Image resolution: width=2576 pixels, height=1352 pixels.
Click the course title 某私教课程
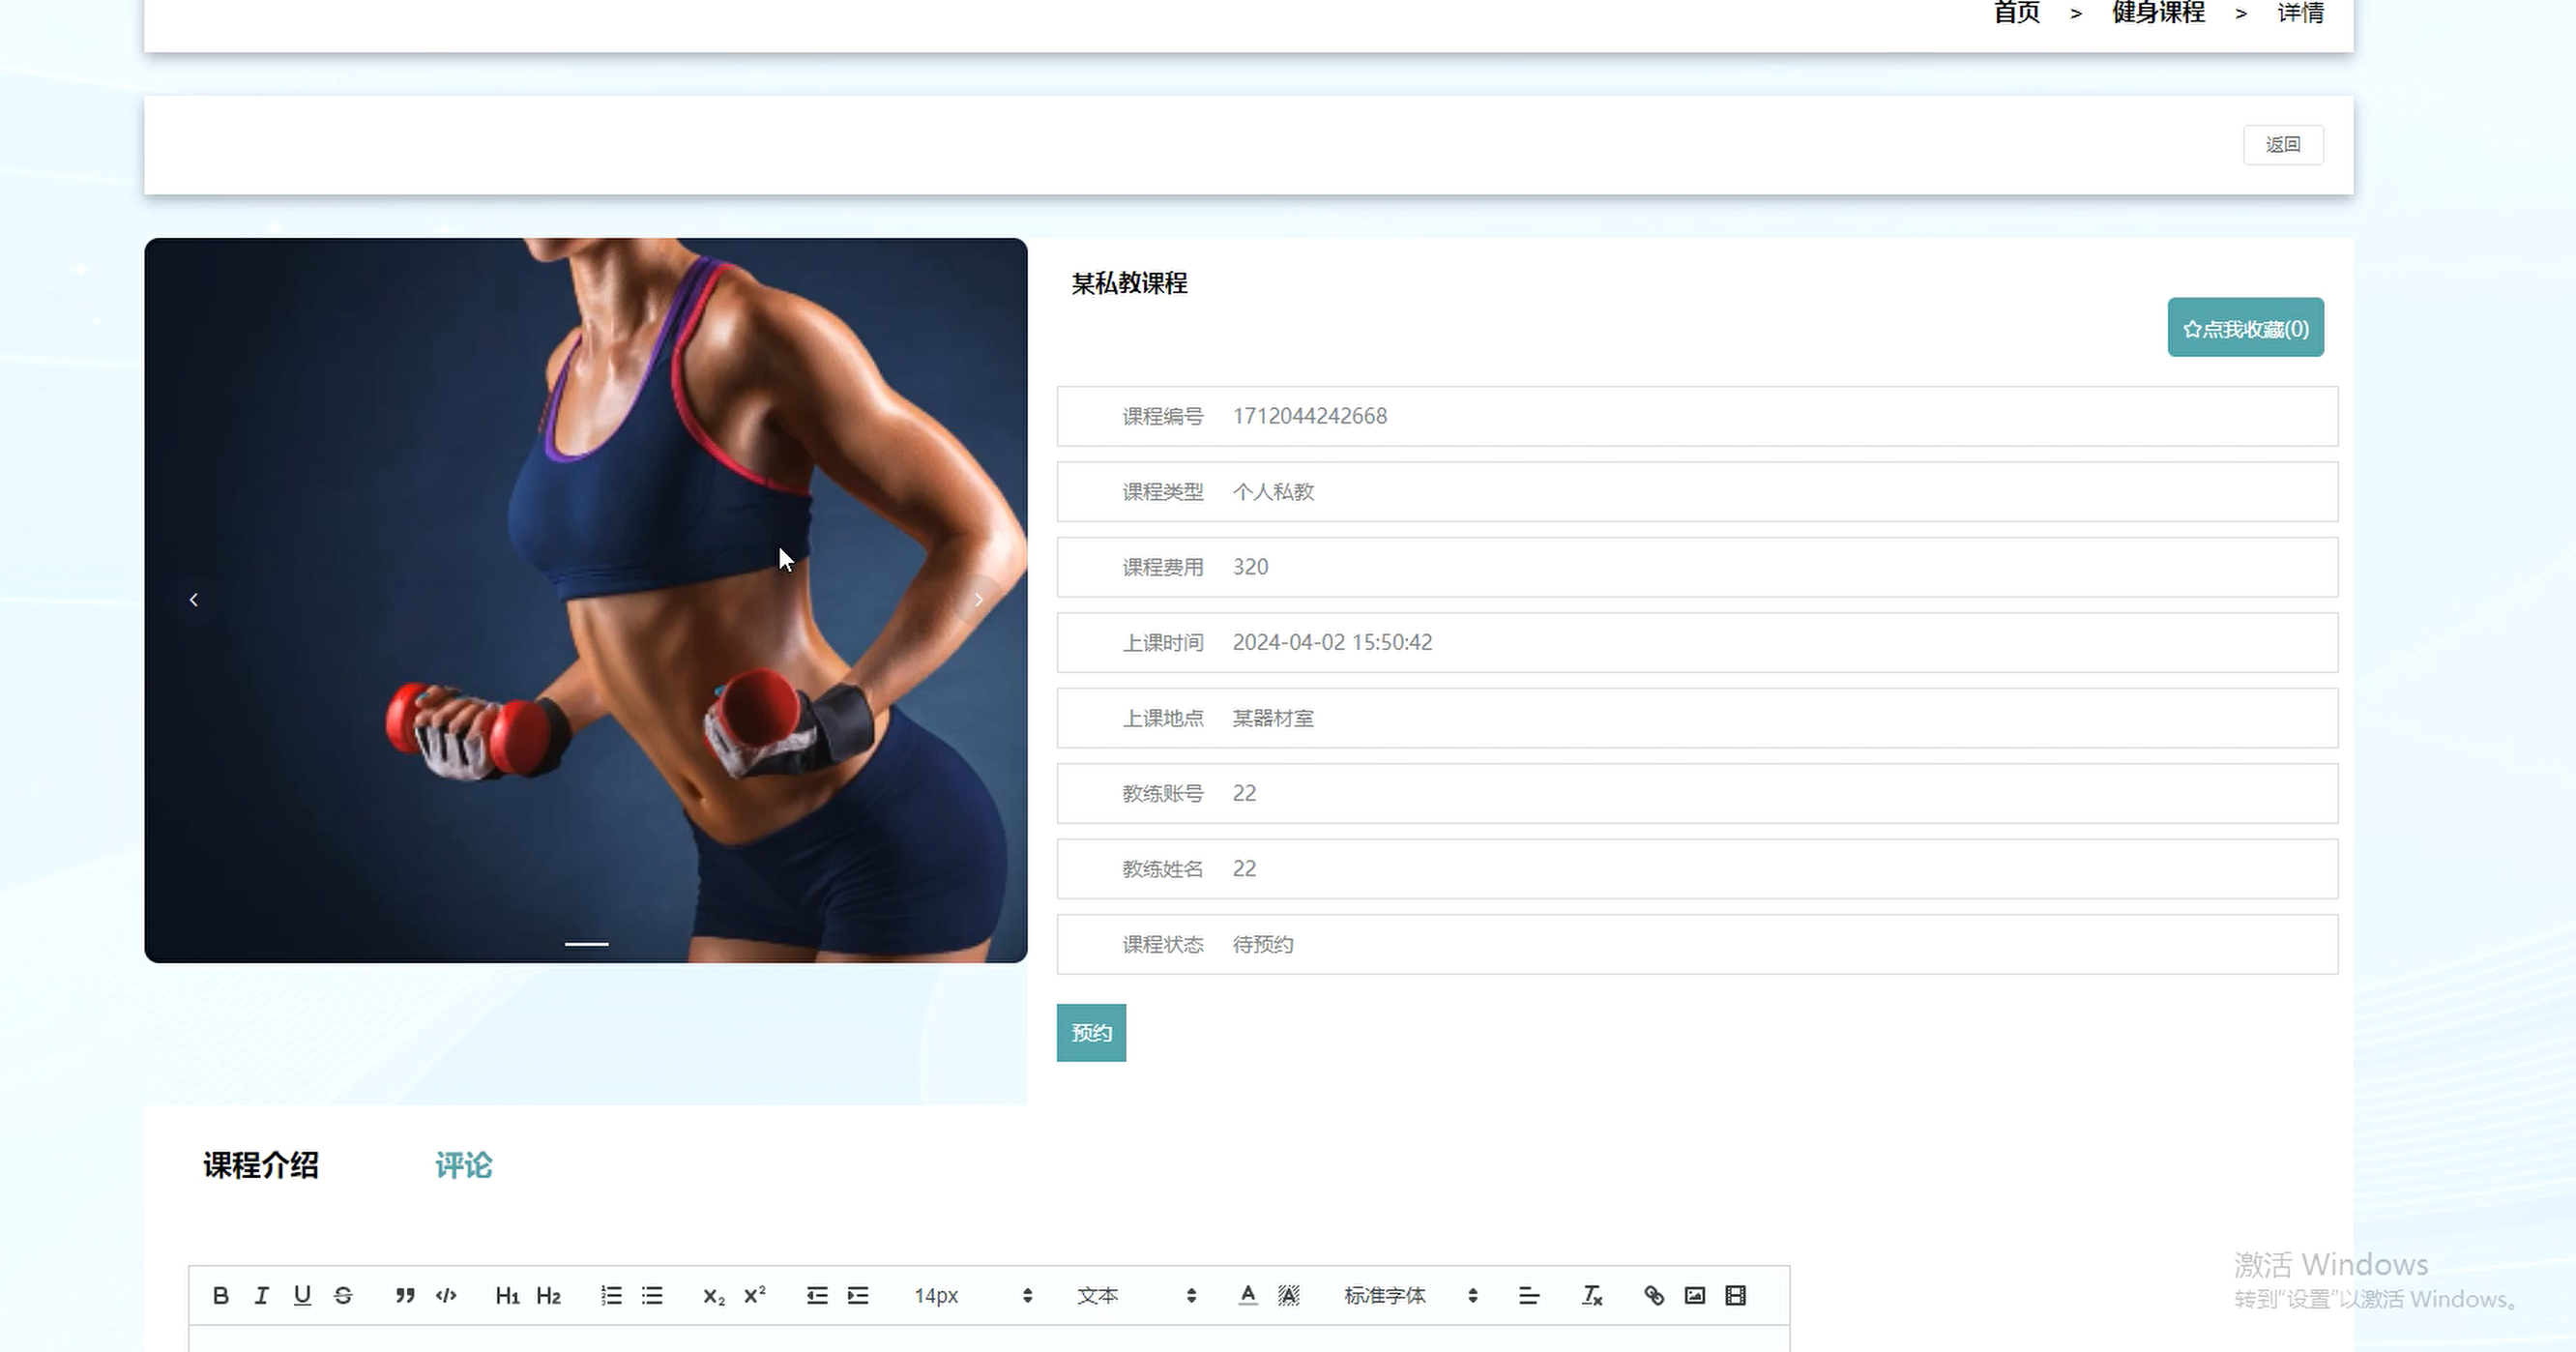click(1129, 283)
